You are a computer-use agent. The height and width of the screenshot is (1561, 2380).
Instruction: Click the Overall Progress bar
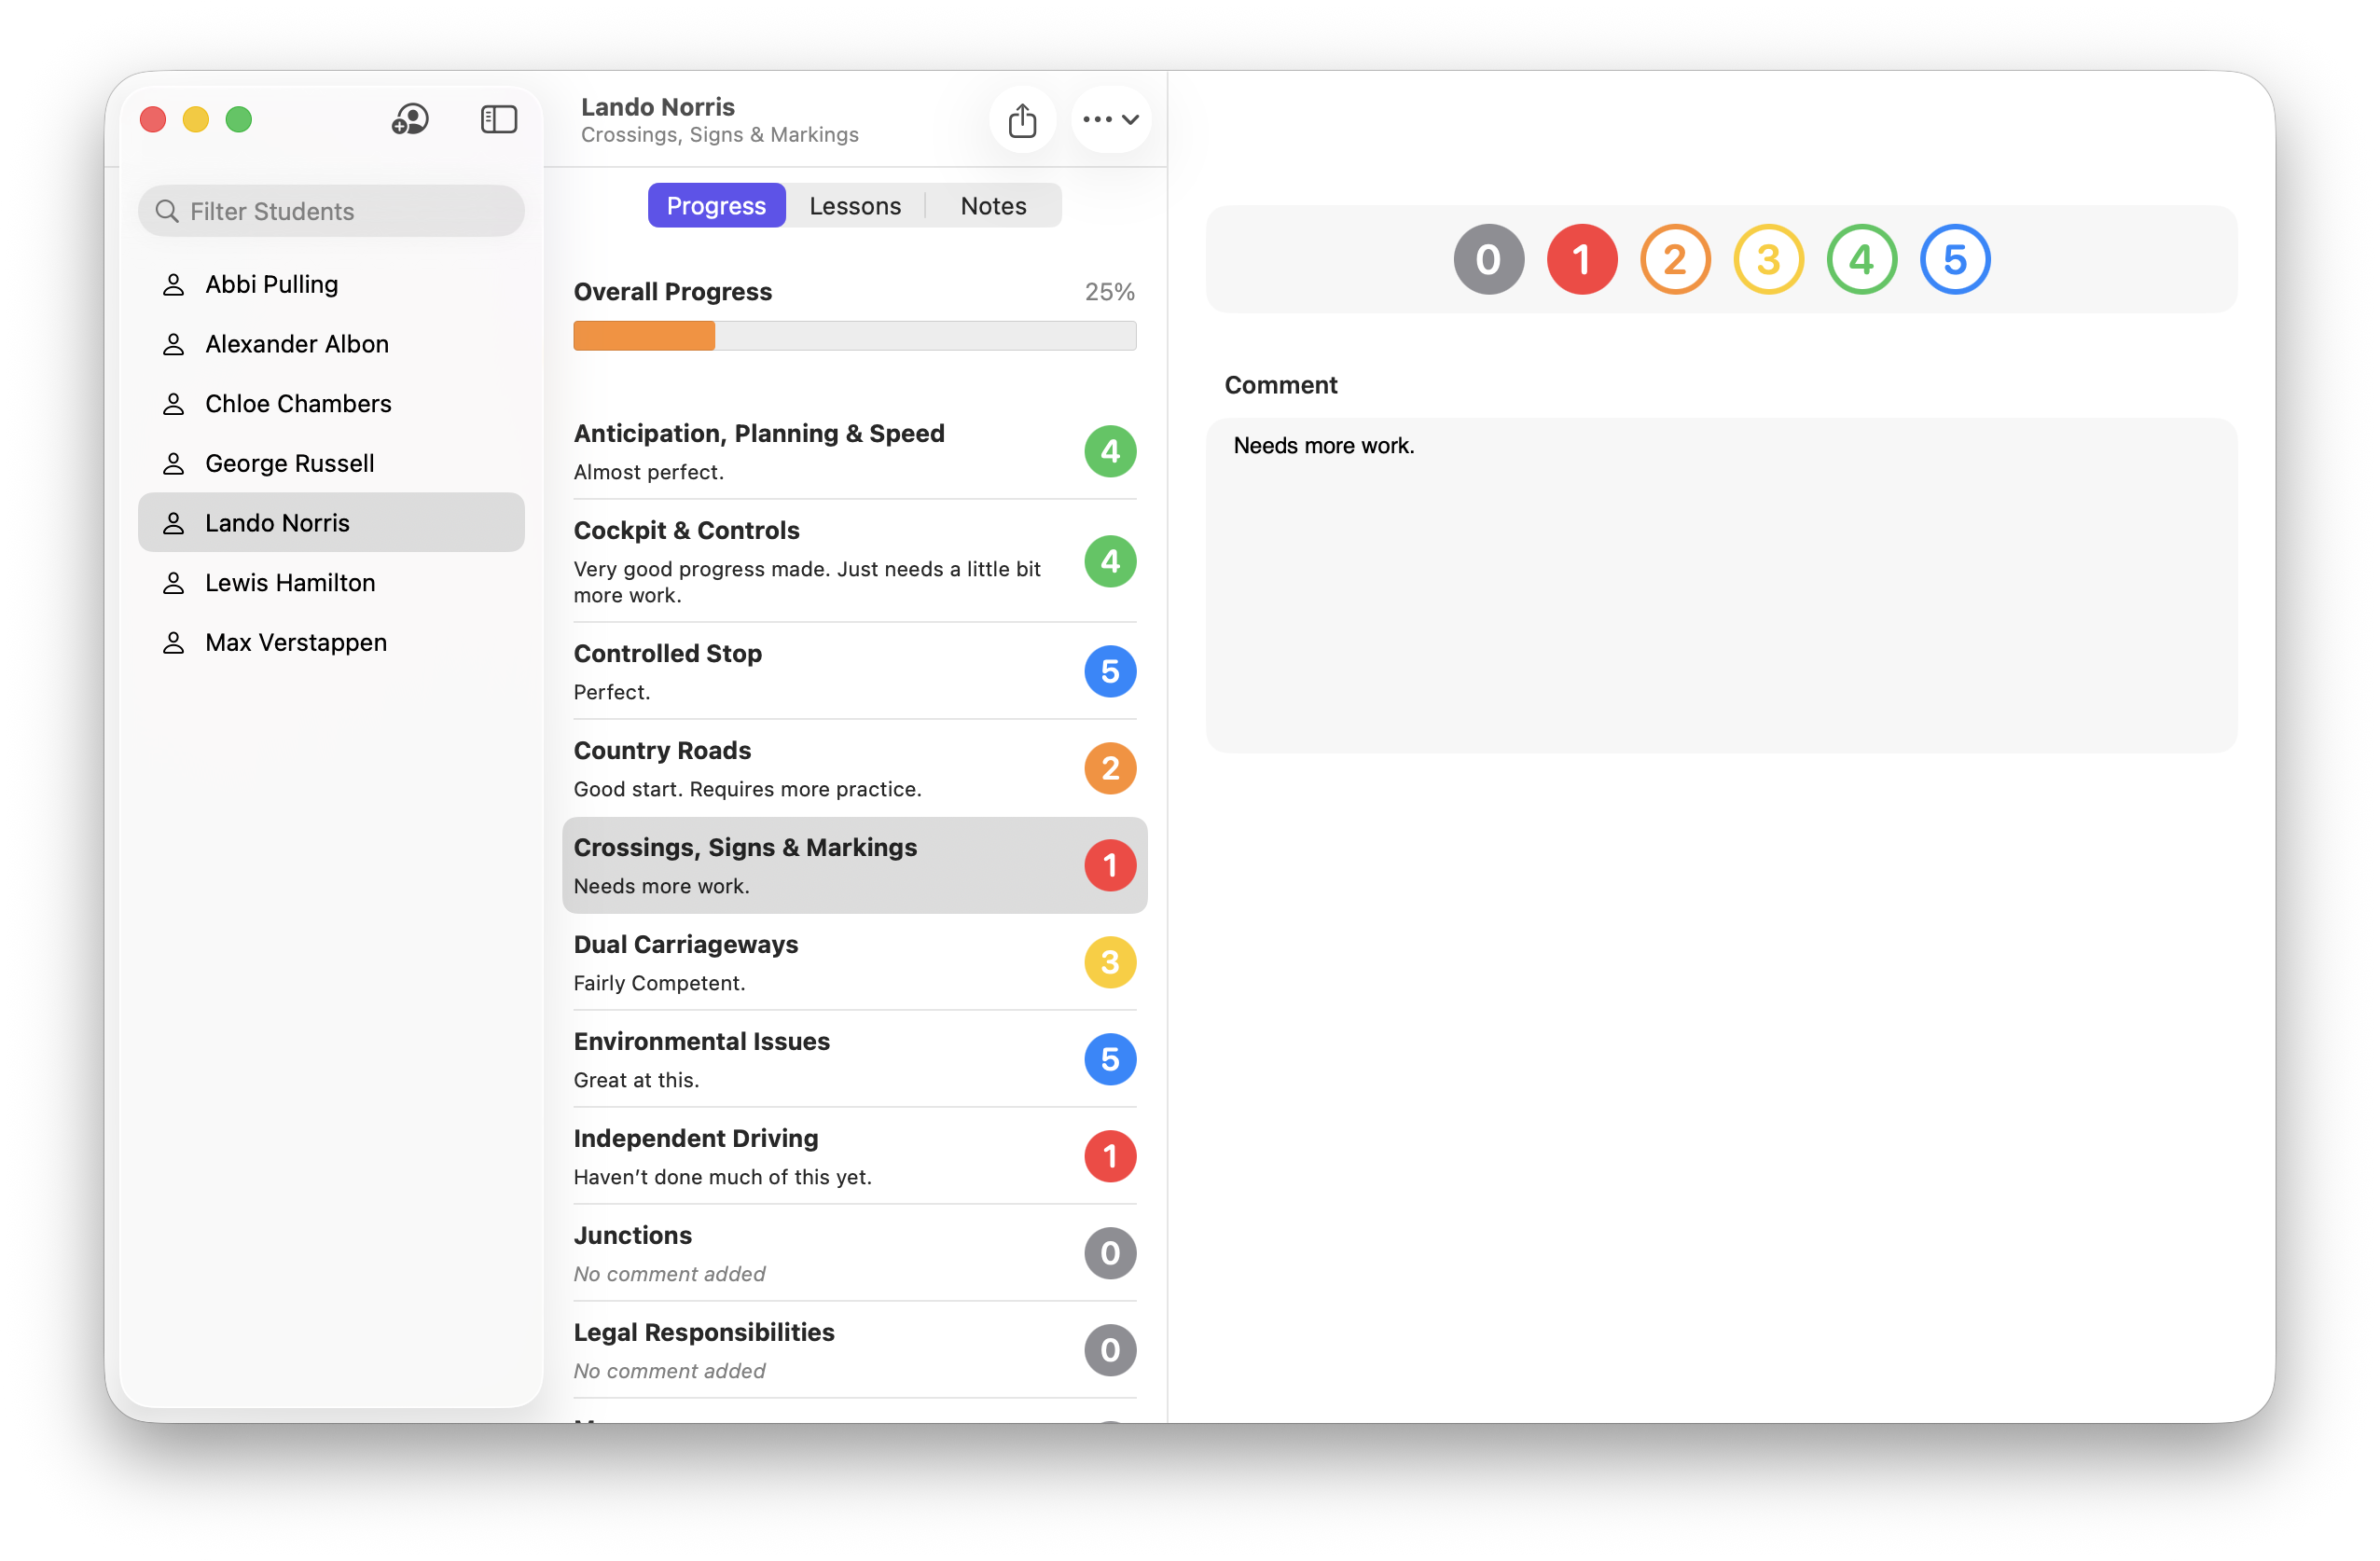tap(854, 336)
